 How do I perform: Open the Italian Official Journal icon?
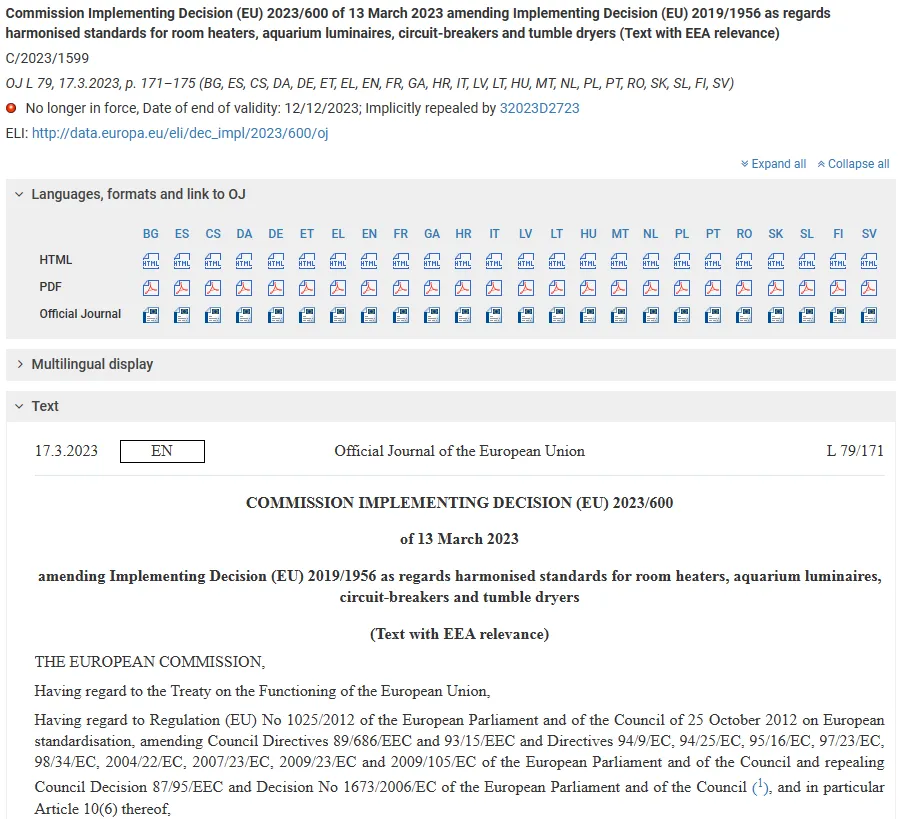click(494, 314)
